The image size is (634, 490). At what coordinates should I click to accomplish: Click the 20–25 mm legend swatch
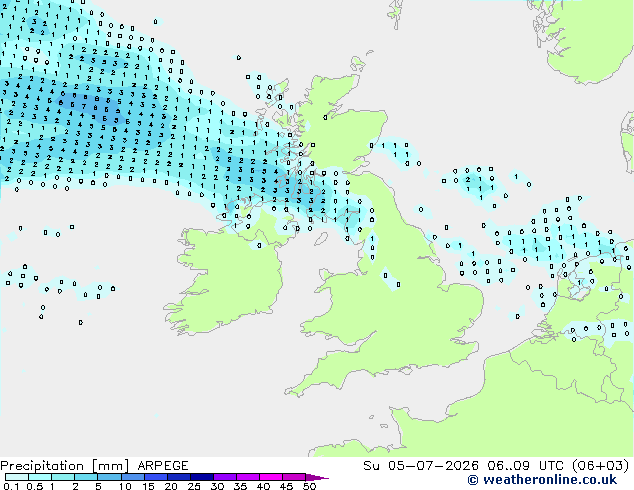pos(178,477)
